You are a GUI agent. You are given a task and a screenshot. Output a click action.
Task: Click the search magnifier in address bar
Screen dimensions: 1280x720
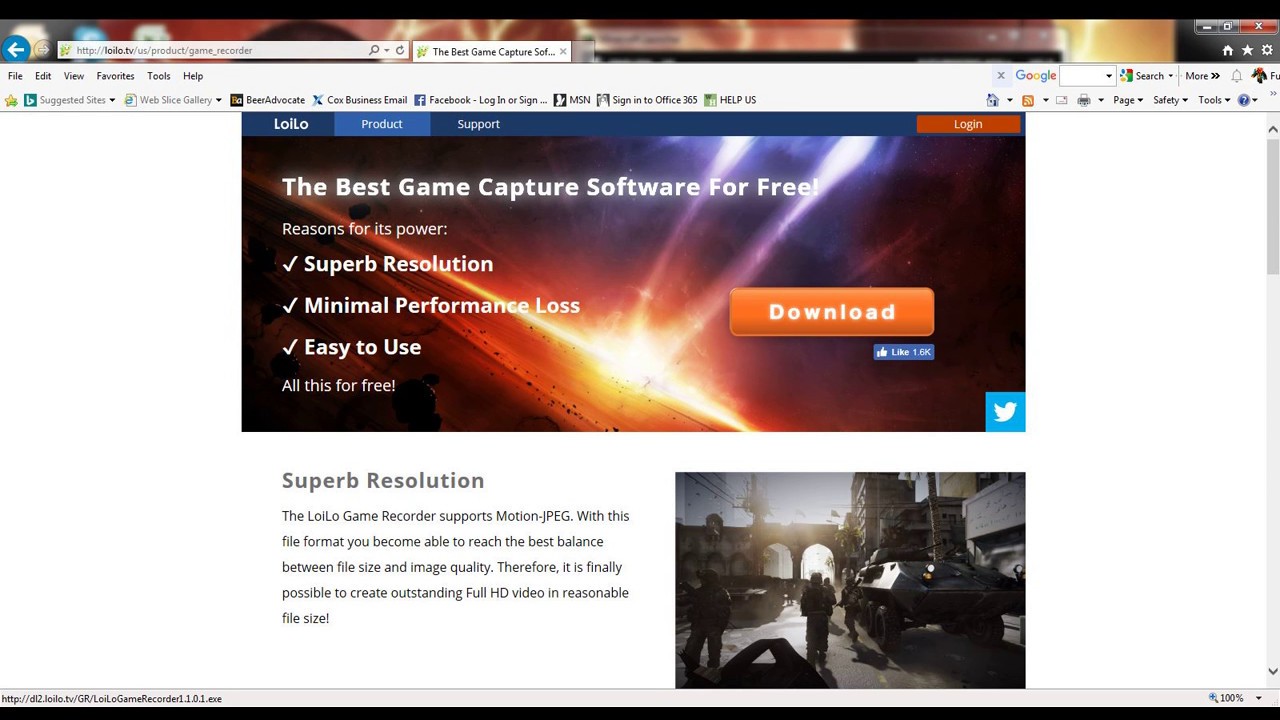pyautogui.click(x=374, y=50)
